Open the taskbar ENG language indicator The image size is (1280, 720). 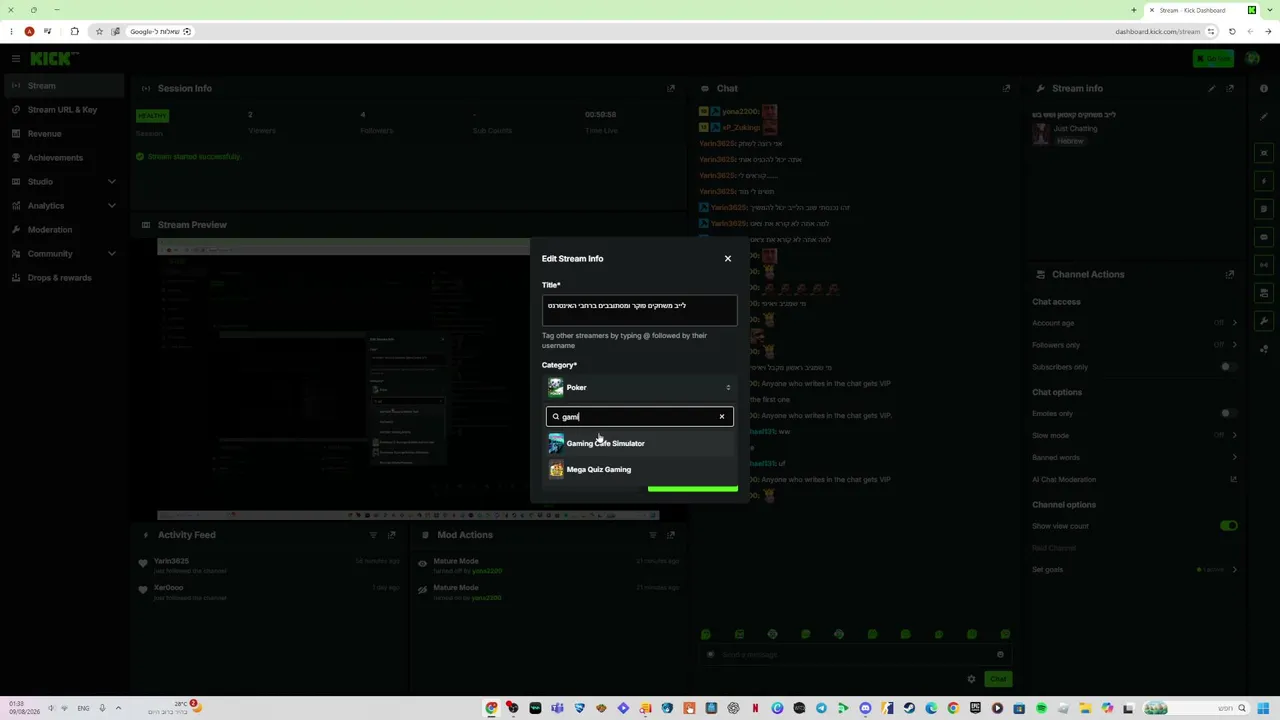click(83, 708)
